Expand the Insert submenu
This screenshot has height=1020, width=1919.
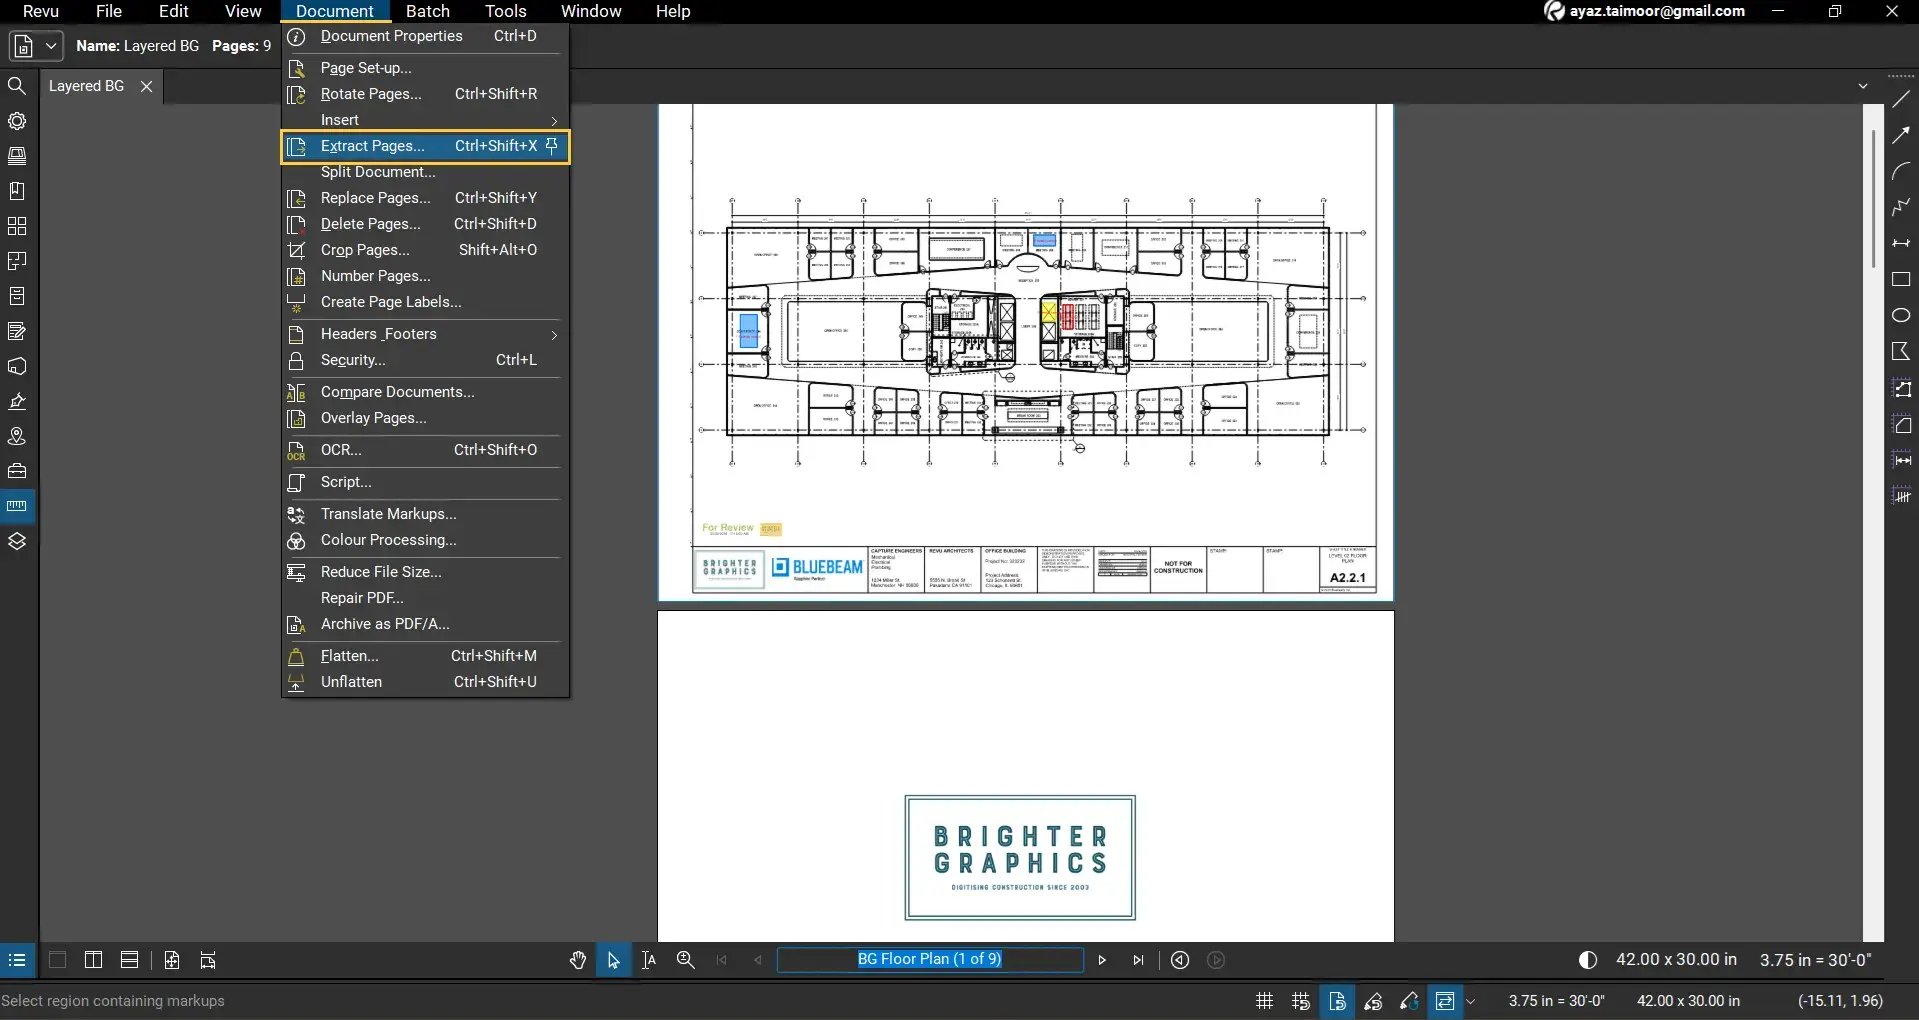425,120
